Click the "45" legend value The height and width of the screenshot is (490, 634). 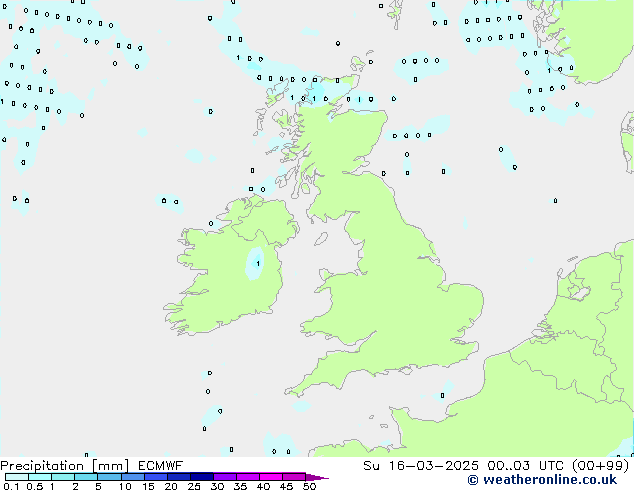coord(286,486)
